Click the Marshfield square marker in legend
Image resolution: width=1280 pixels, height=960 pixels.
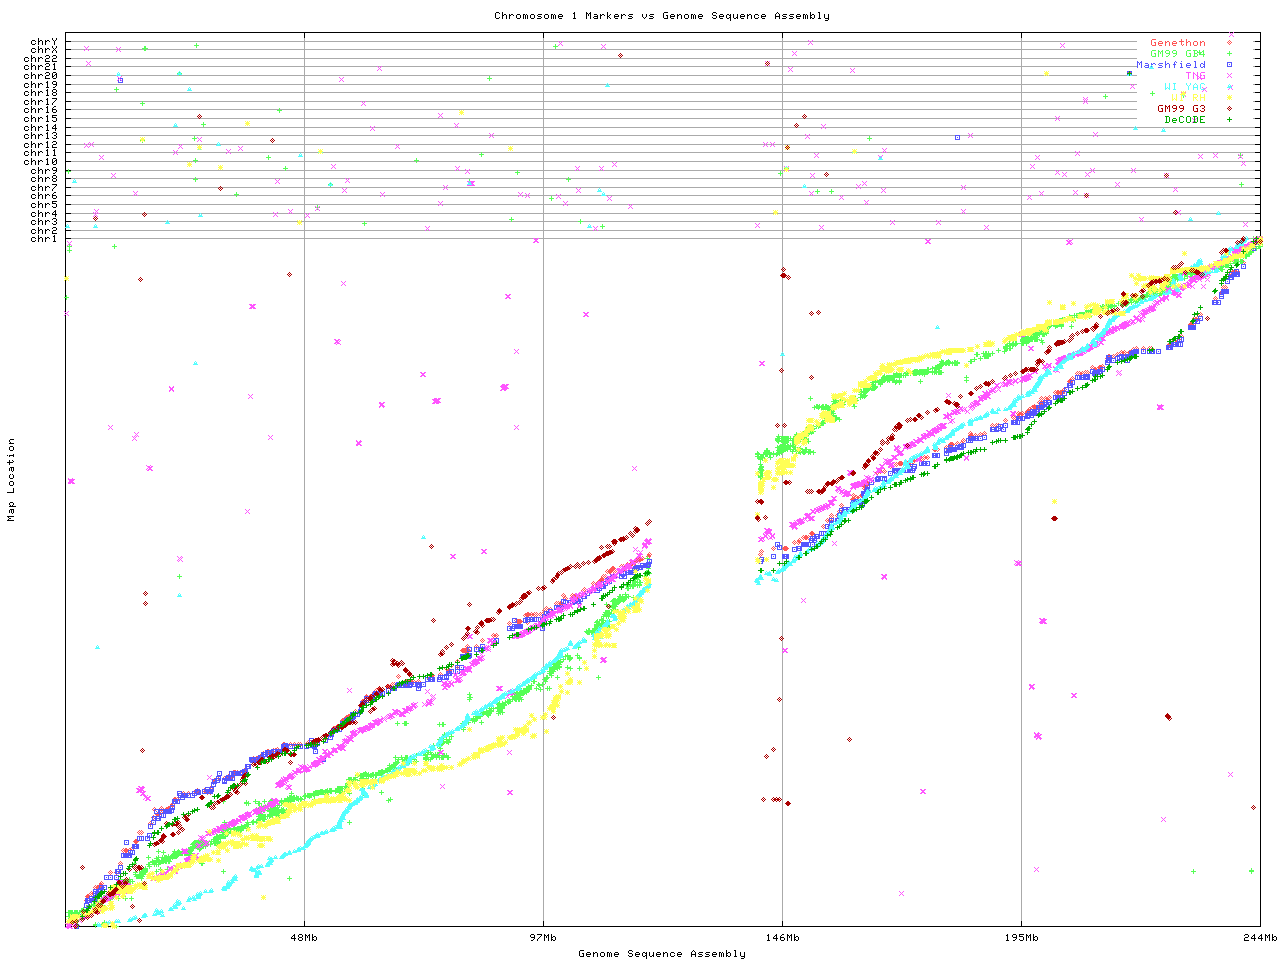(x=1230, y=65)
